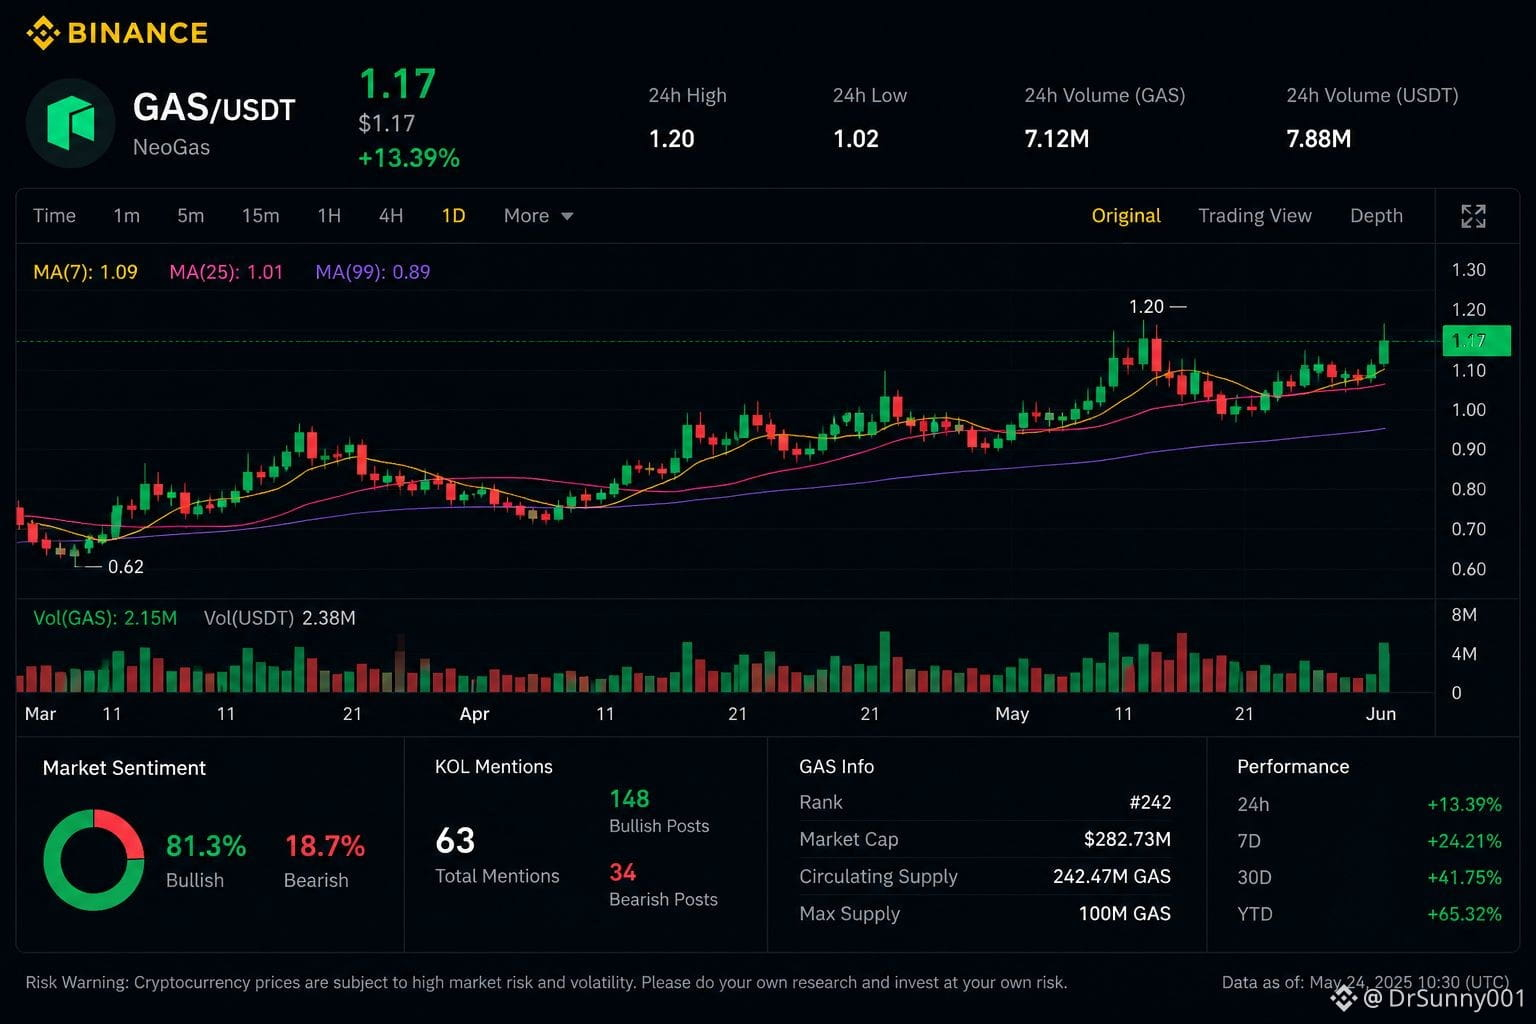This screenshot has width=1536, height=1024.
Task: Click the 148 Bullish Posts count
Action: [629, 799]
